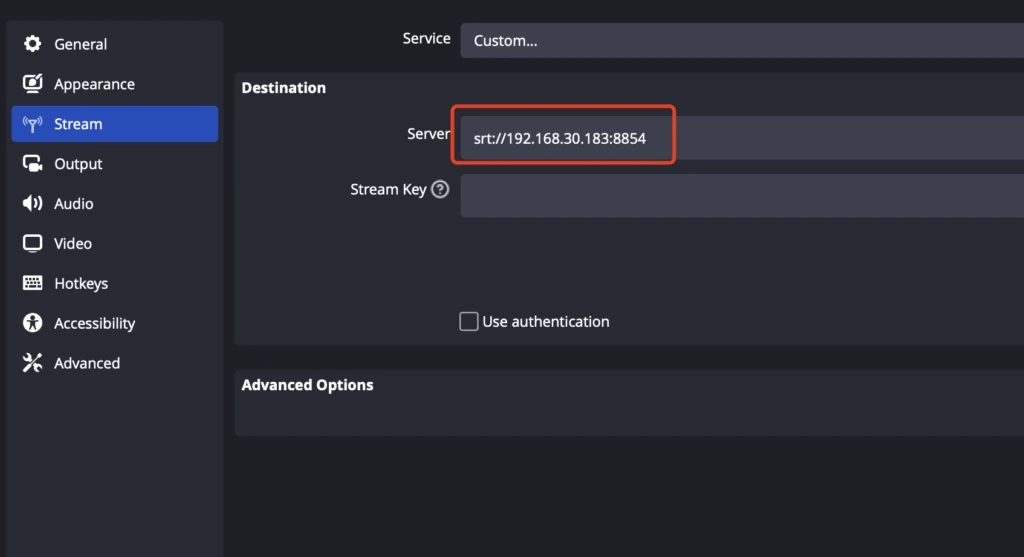Click the Stream antenna icon
The width and height of the screenshot is (1024, 557).
[x=33, y=124]
